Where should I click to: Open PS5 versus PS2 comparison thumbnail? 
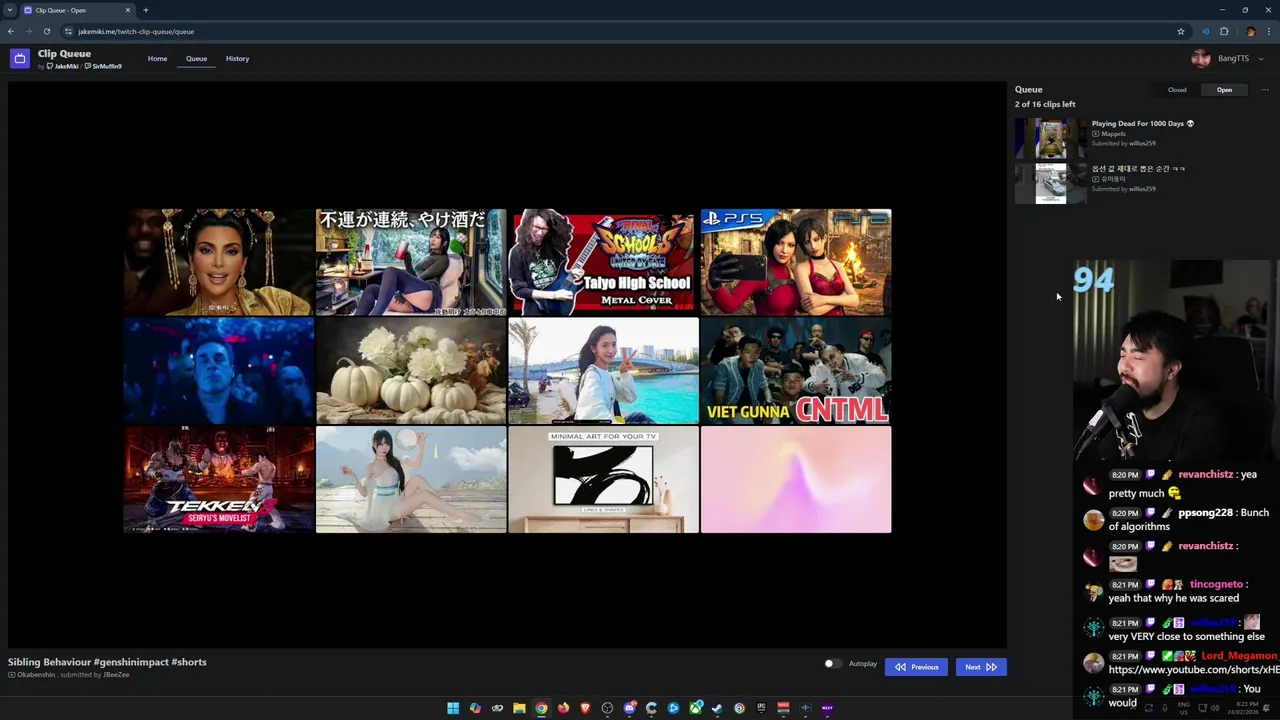click(796, 262)
